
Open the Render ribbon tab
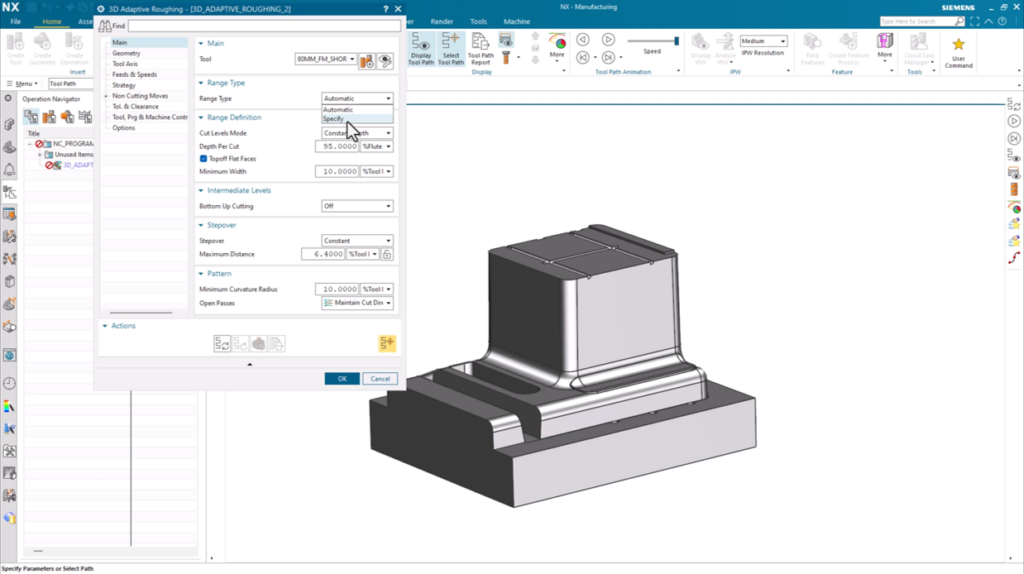point(441,21)
